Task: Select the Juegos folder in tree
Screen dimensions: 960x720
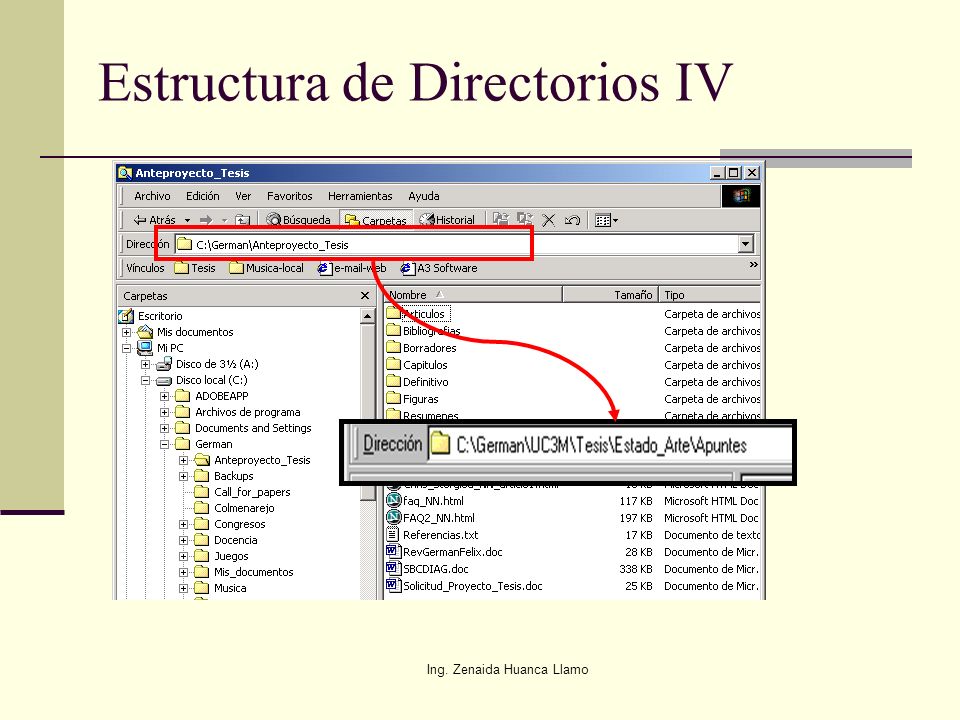Action: [231, 556]
